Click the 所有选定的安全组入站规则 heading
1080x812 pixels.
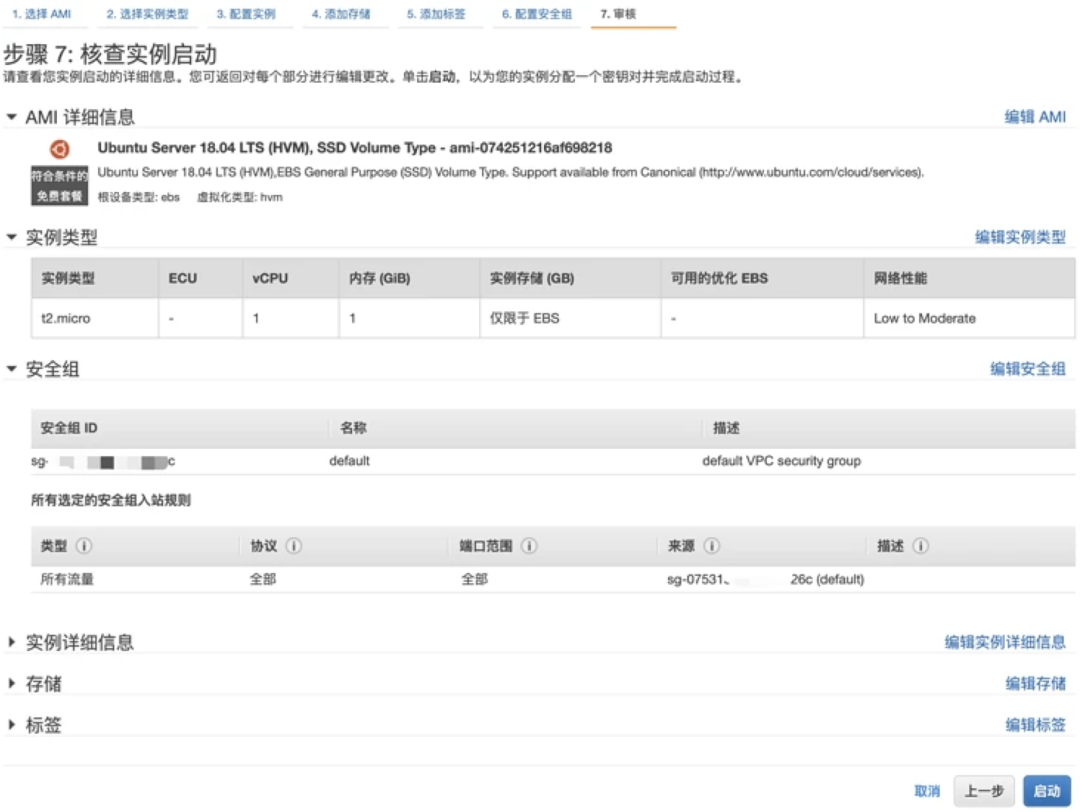pyautogui.click(x=111, y=500)
